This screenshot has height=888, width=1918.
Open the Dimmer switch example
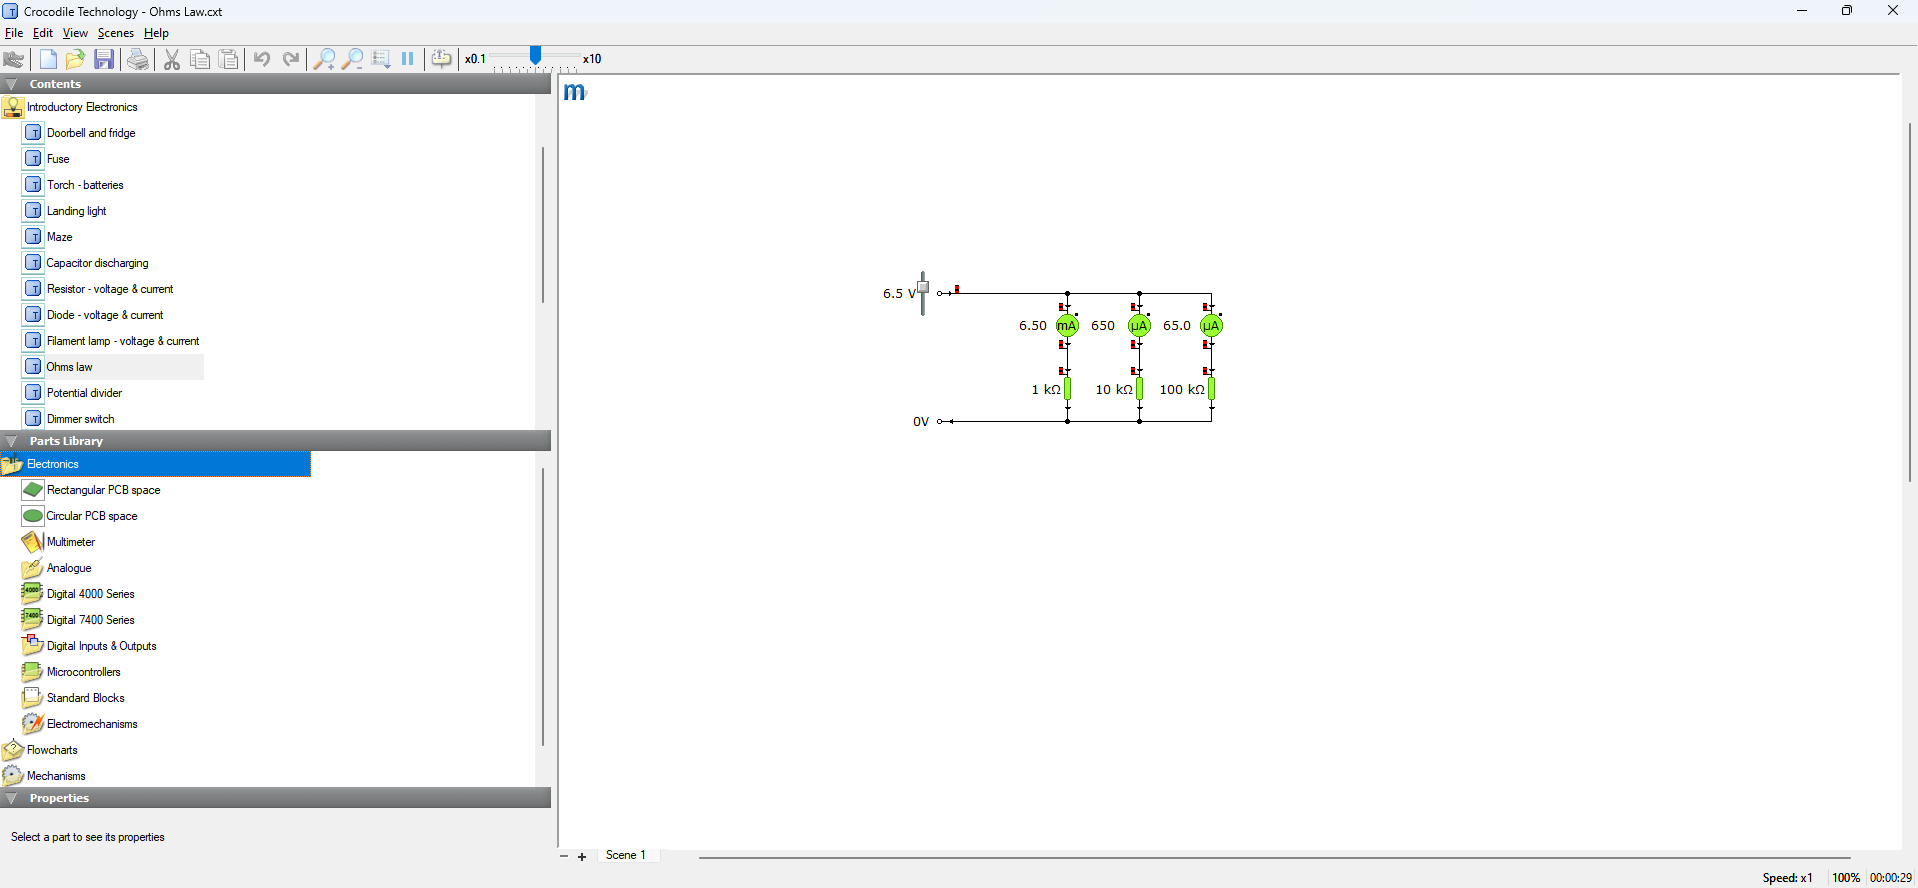tap(69, 419)
